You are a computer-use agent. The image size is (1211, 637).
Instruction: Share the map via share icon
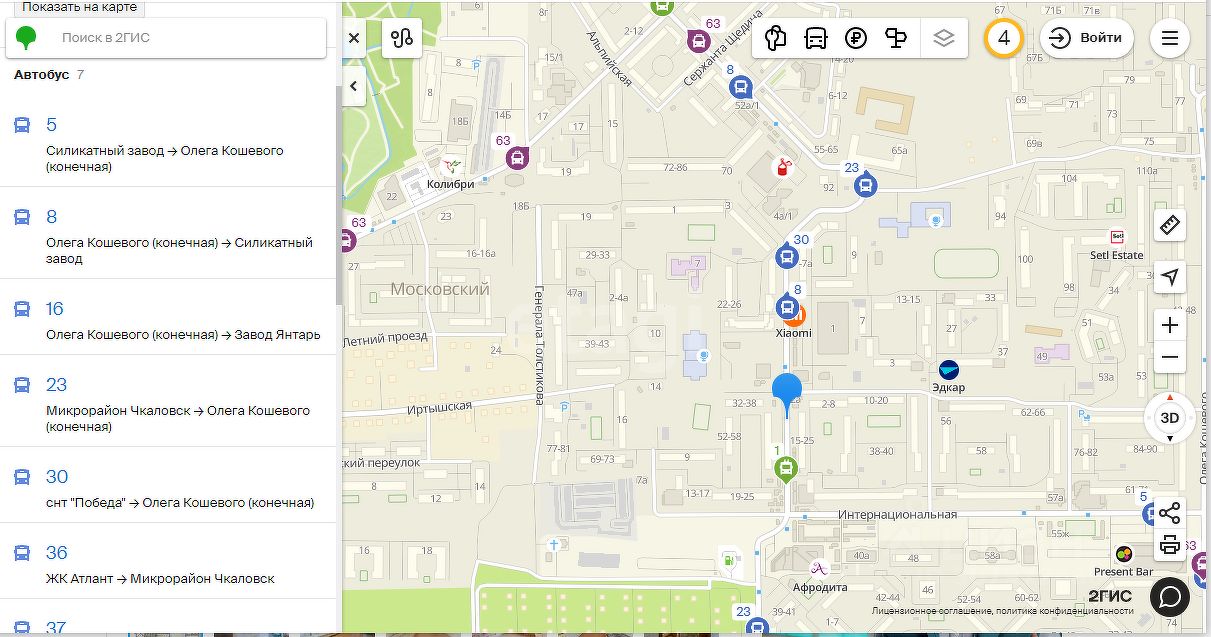tap(1170, 514)
